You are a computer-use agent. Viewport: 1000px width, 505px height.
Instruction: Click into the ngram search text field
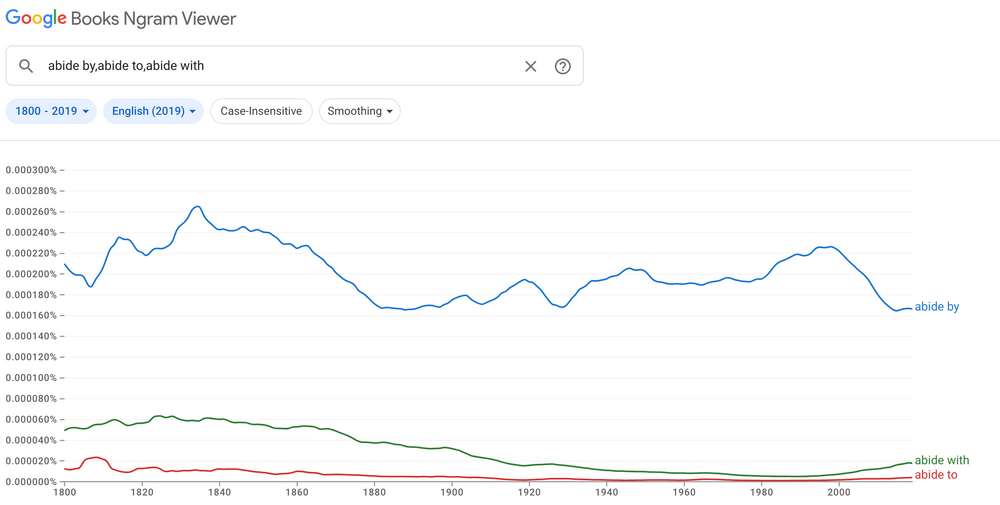[x=280, y=66]
